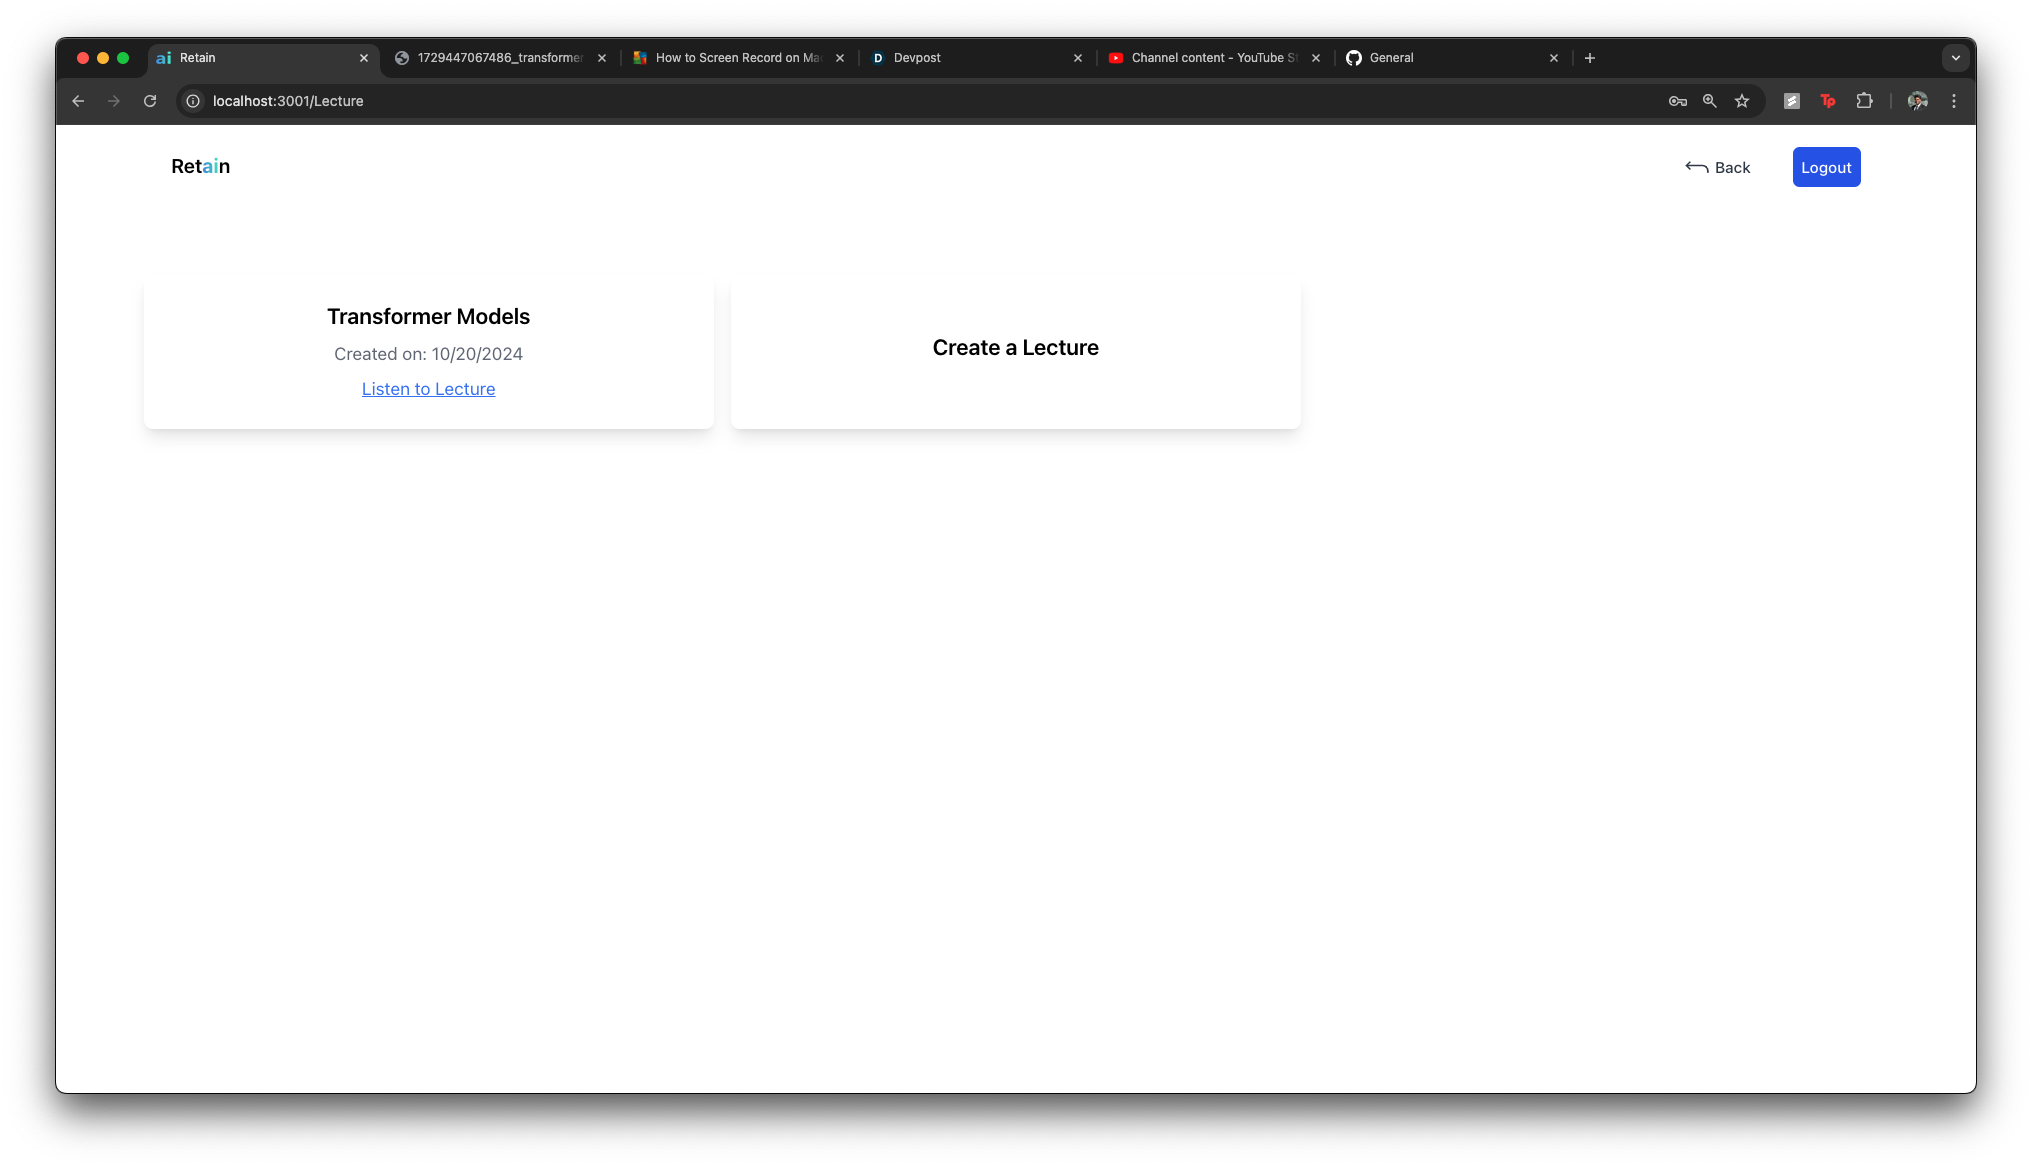Viewport: 2032px width, 1167px height.
Task: Bookmark this page with the star icon
Action: click(1742, 101)
